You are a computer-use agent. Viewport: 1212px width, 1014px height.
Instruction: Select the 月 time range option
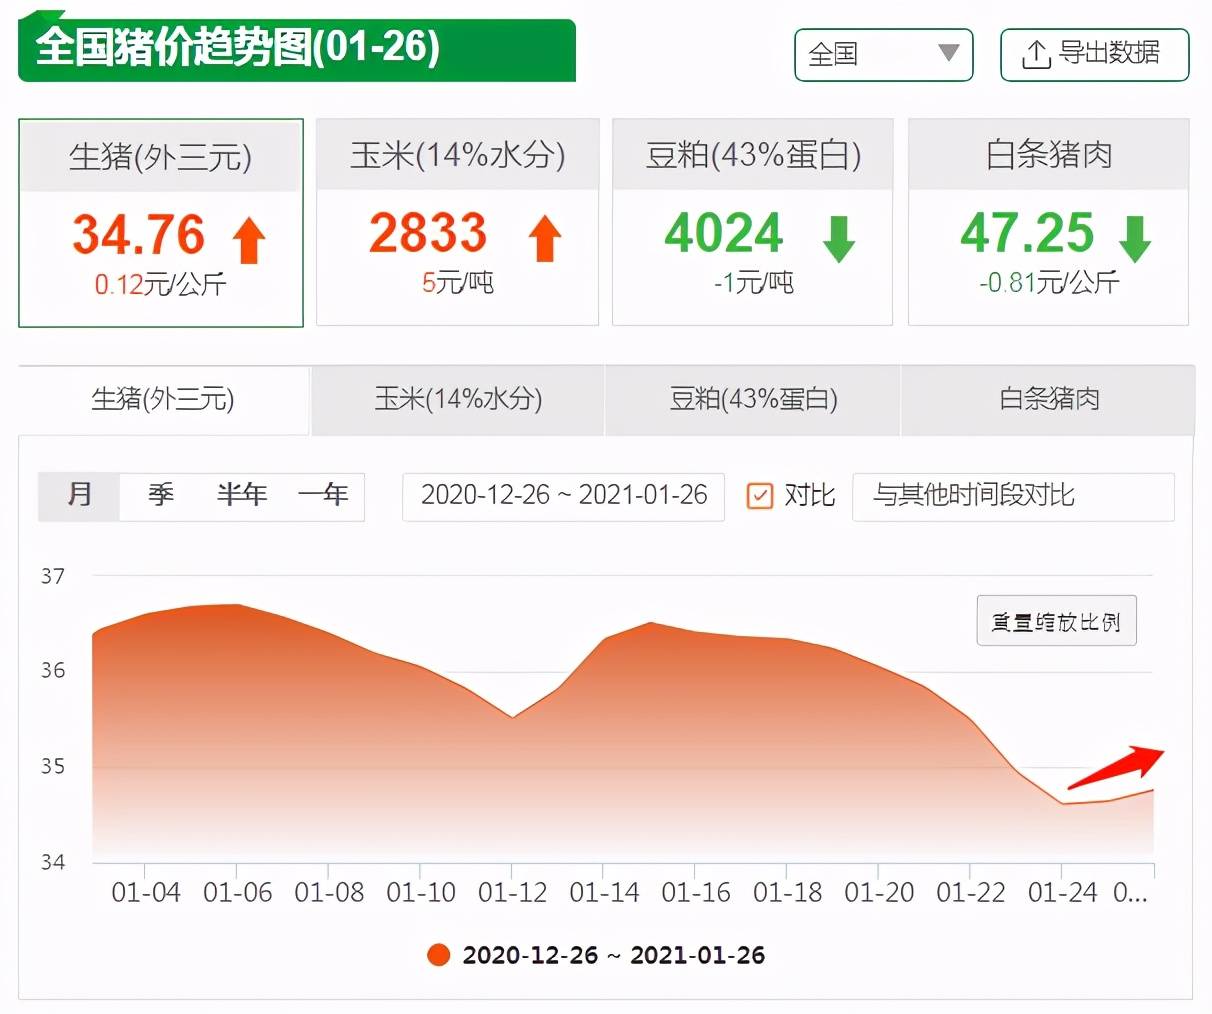(79, 495)
